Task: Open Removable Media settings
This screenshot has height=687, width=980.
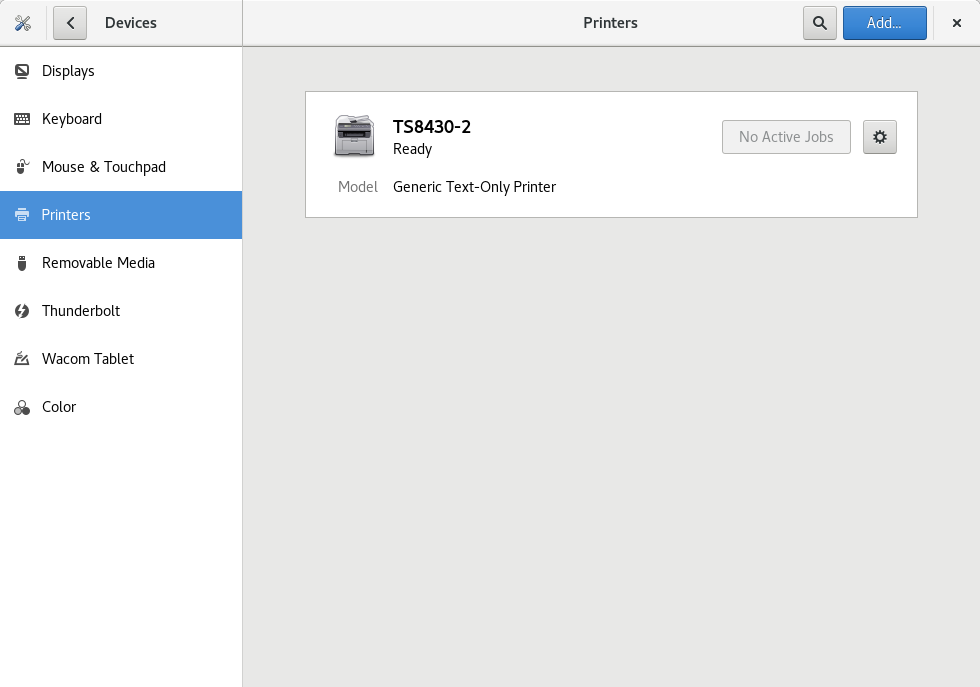Action: [121, 263]
